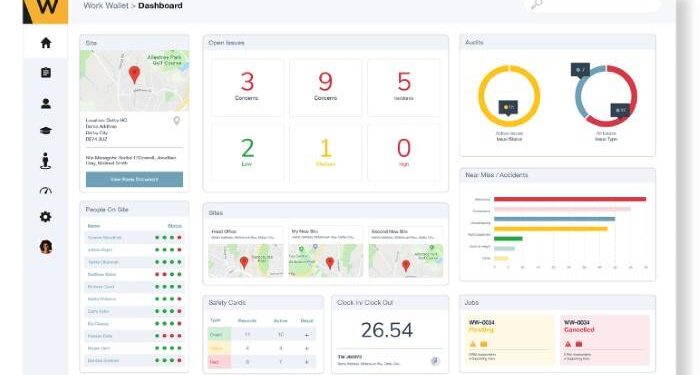The image size is (700, 375).
Task: Click the Records column header in Safety Cards
Action: click(x=247, y=321)
